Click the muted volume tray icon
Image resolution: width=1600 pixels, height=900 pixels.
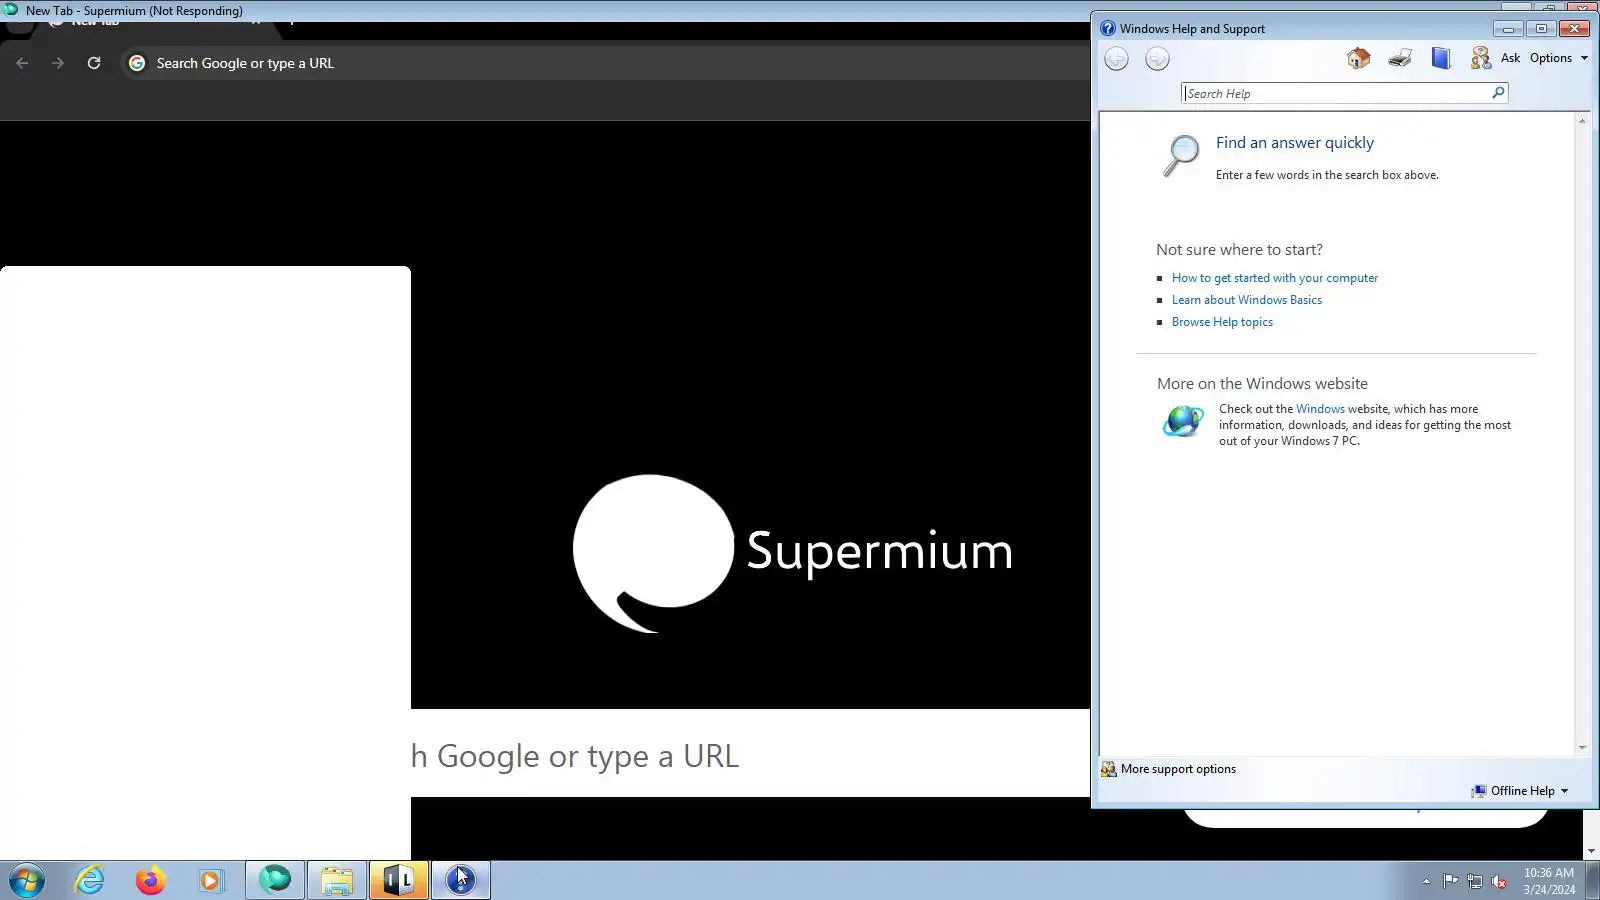(1499, 881)
